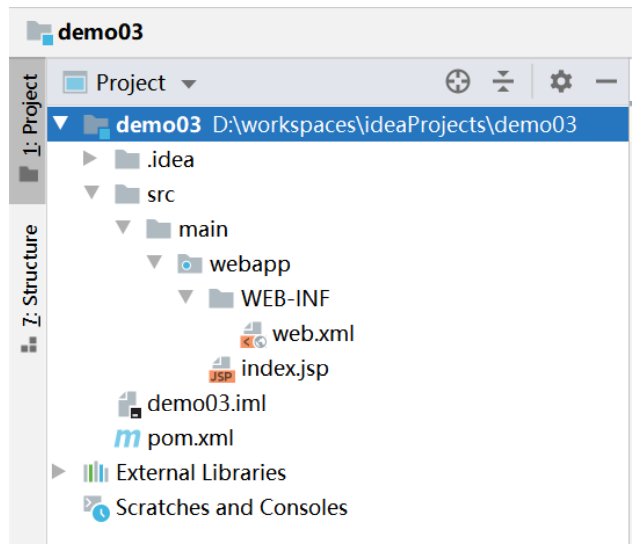Click the web.xml file icon
The width and height of the screenshot is (639, 551).
(253, 335)
